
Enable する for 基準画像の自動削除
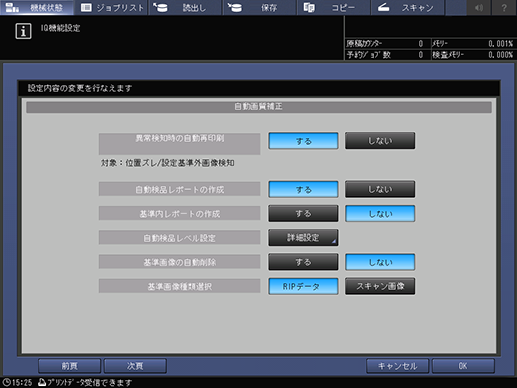303,262
